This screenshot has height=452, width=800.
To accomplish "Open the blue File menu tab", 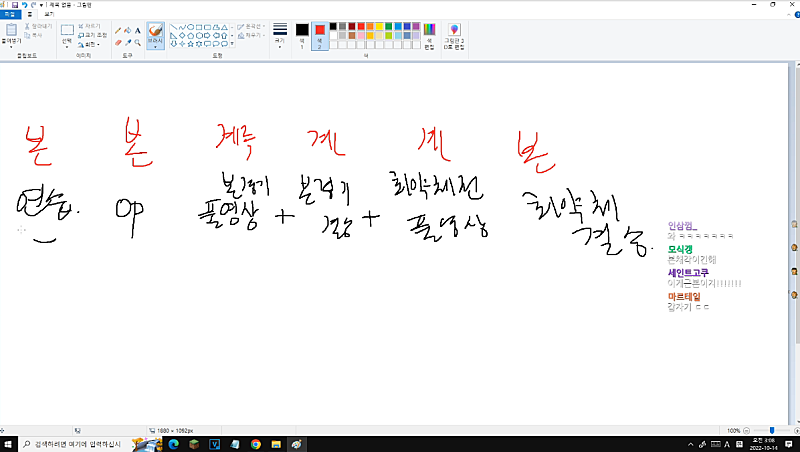I will [10, 14].
